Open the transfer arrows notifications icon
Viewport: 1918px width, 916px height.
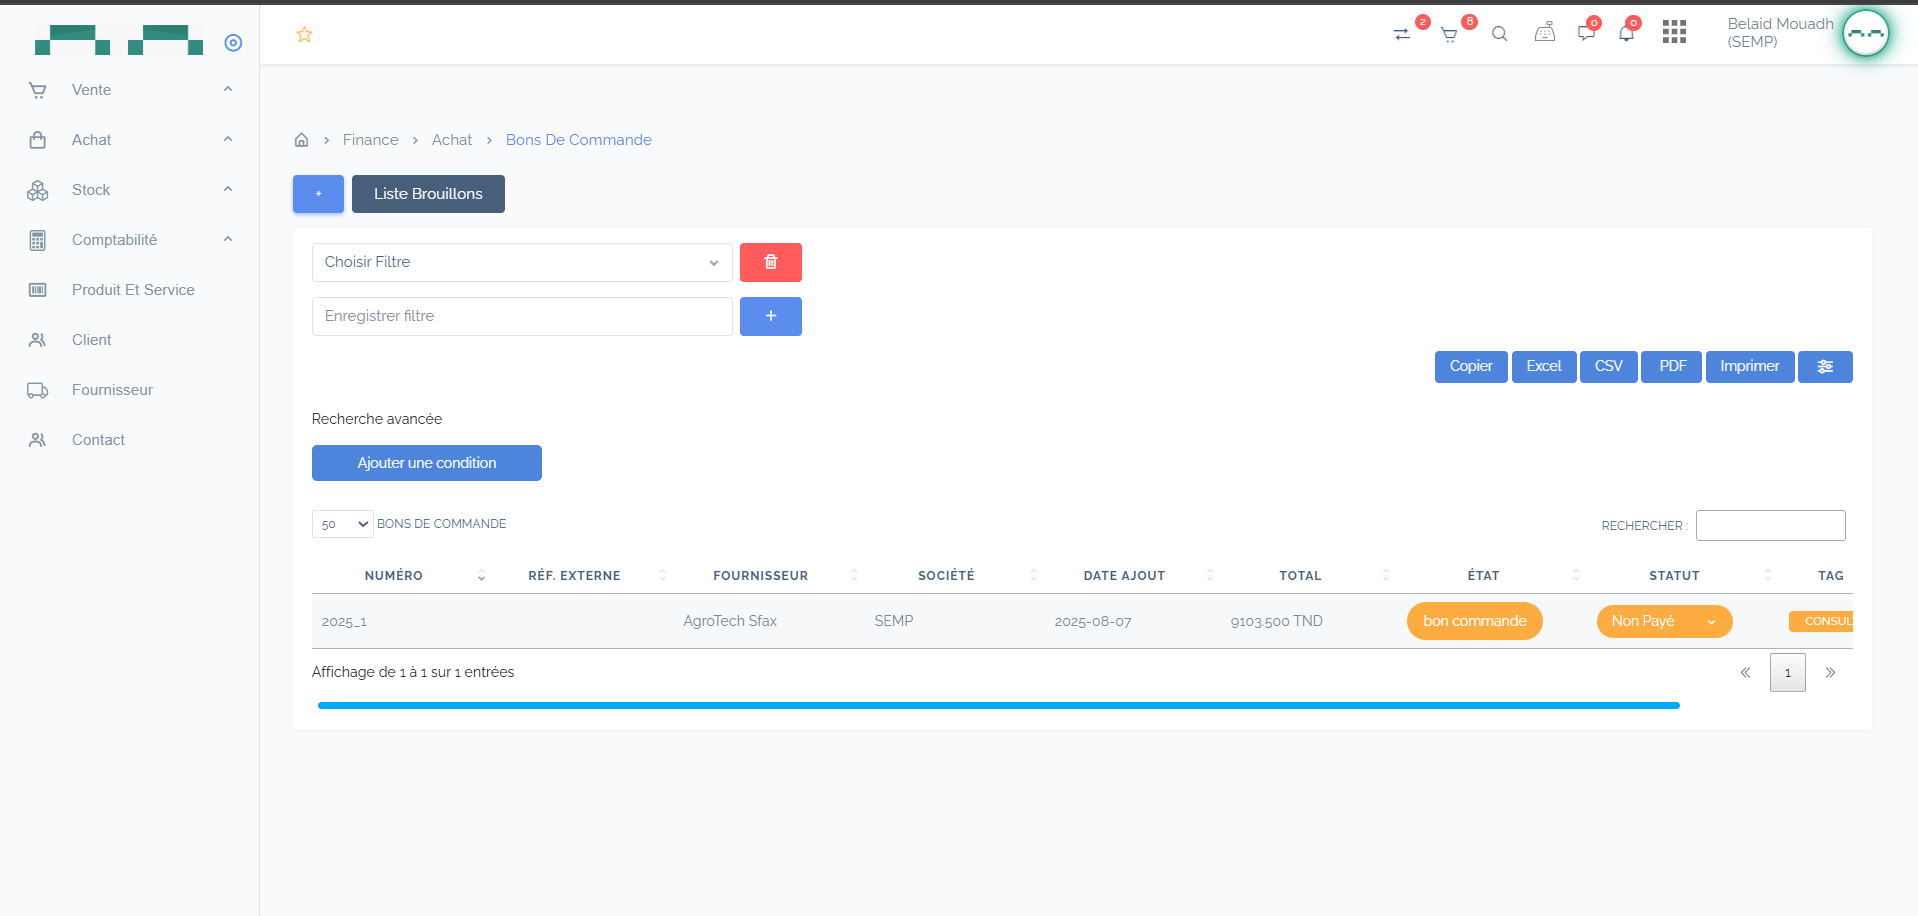[1402, 34]
